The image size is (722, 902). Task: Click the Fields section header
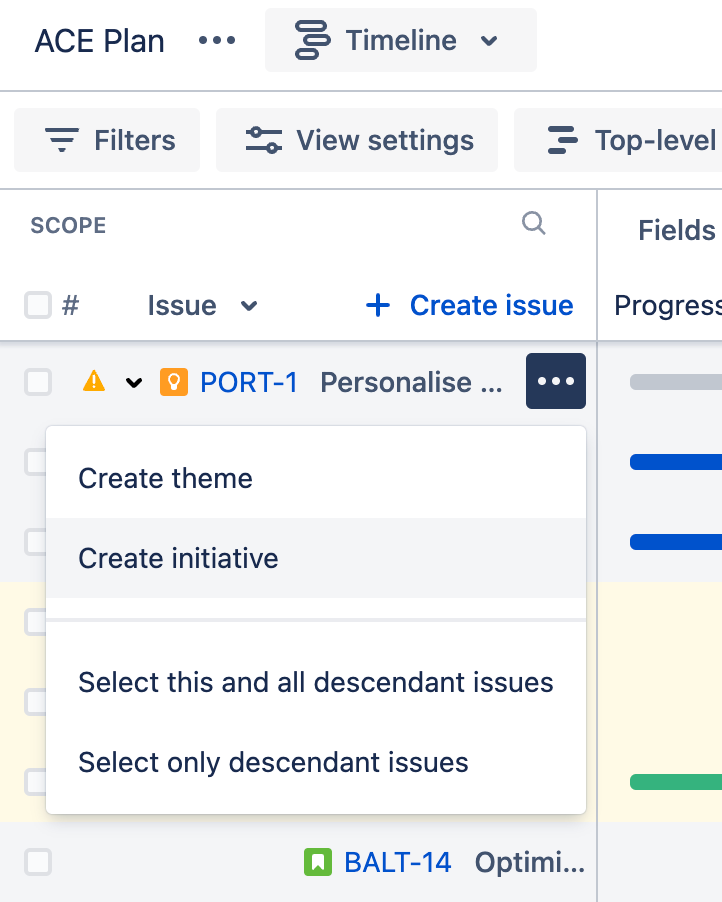pos(677,230)
